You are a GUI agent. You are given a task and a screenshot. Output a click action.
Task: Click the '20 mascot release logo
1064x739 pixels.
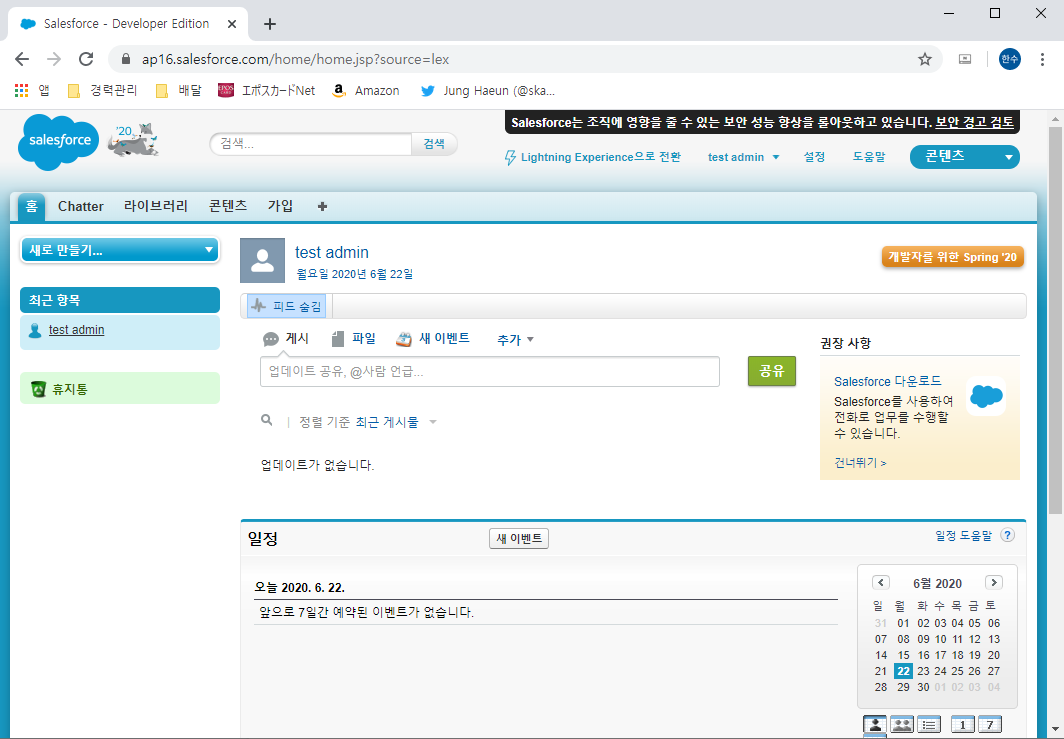point(134,140)
